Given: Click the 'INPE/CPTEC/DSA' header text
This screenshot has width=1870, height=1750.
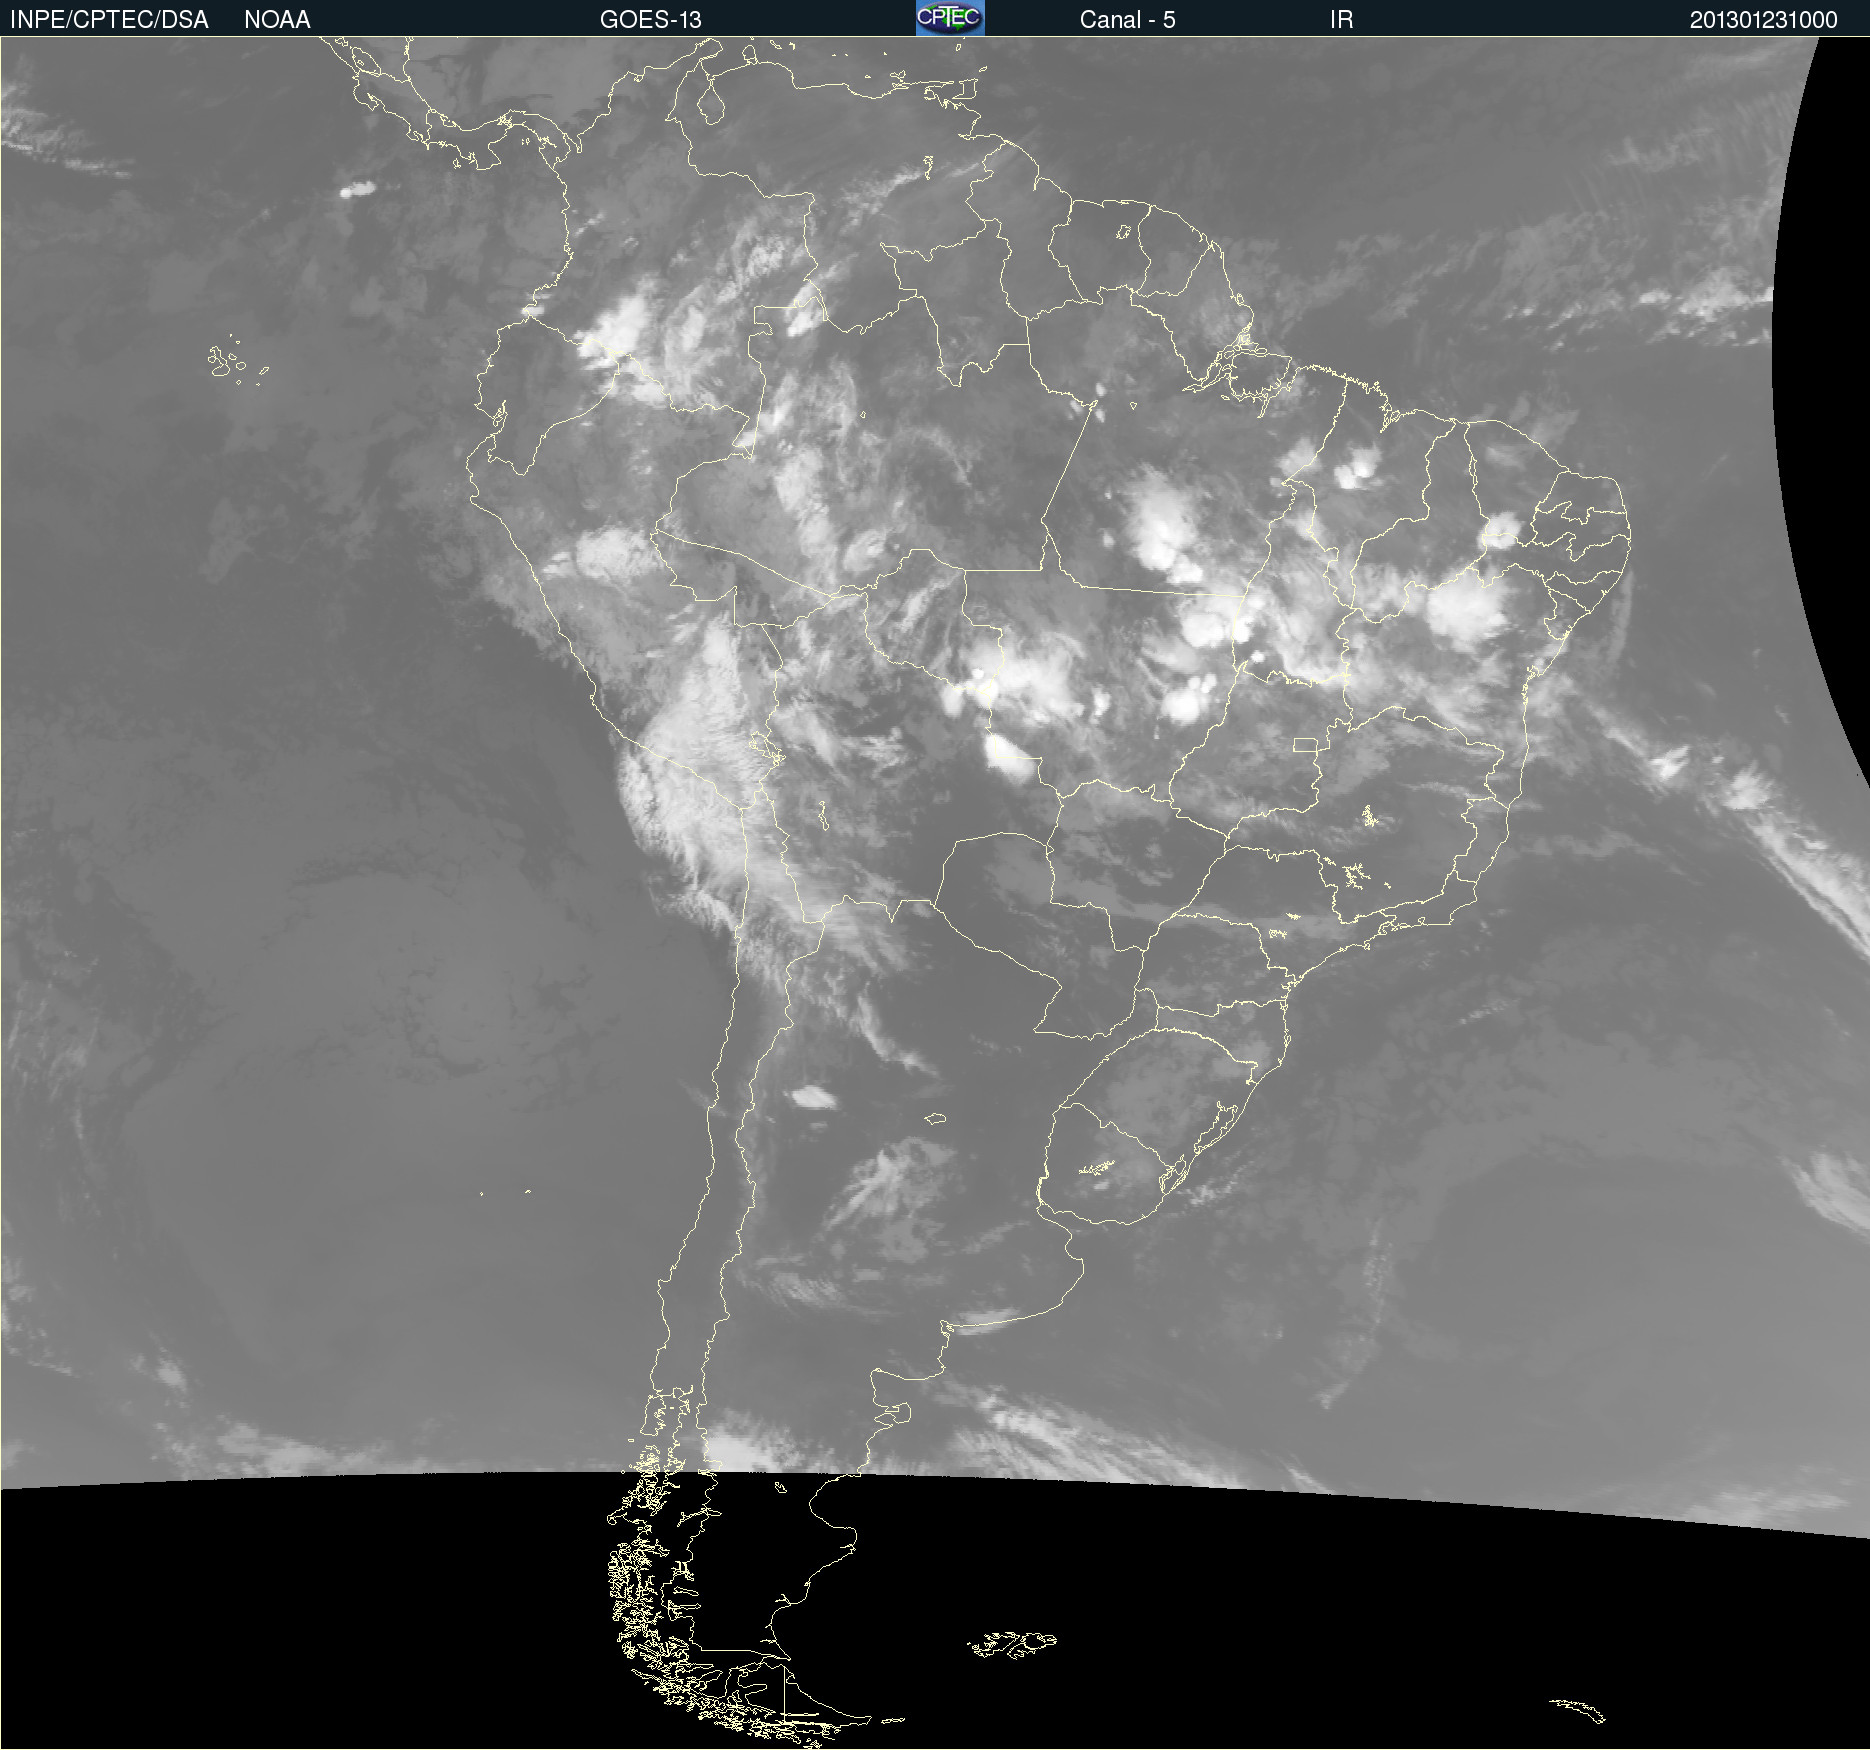Looking at the screenshot, I should coord(109,20).
